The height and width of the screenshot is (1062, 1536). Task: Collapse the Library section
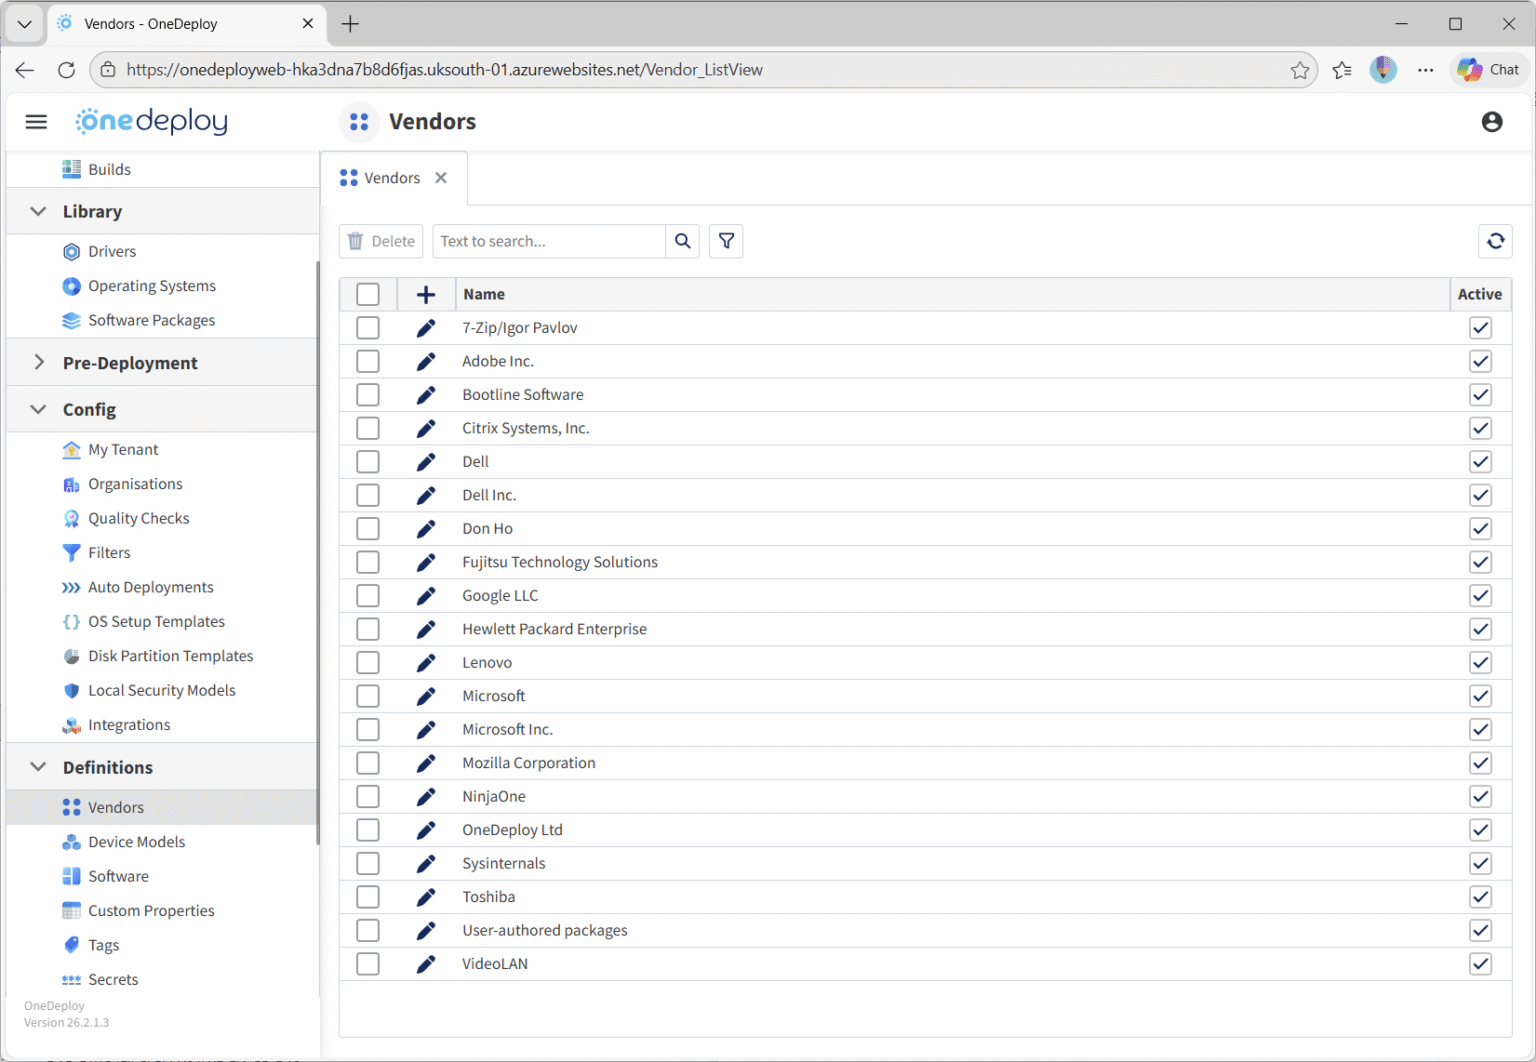38,211
